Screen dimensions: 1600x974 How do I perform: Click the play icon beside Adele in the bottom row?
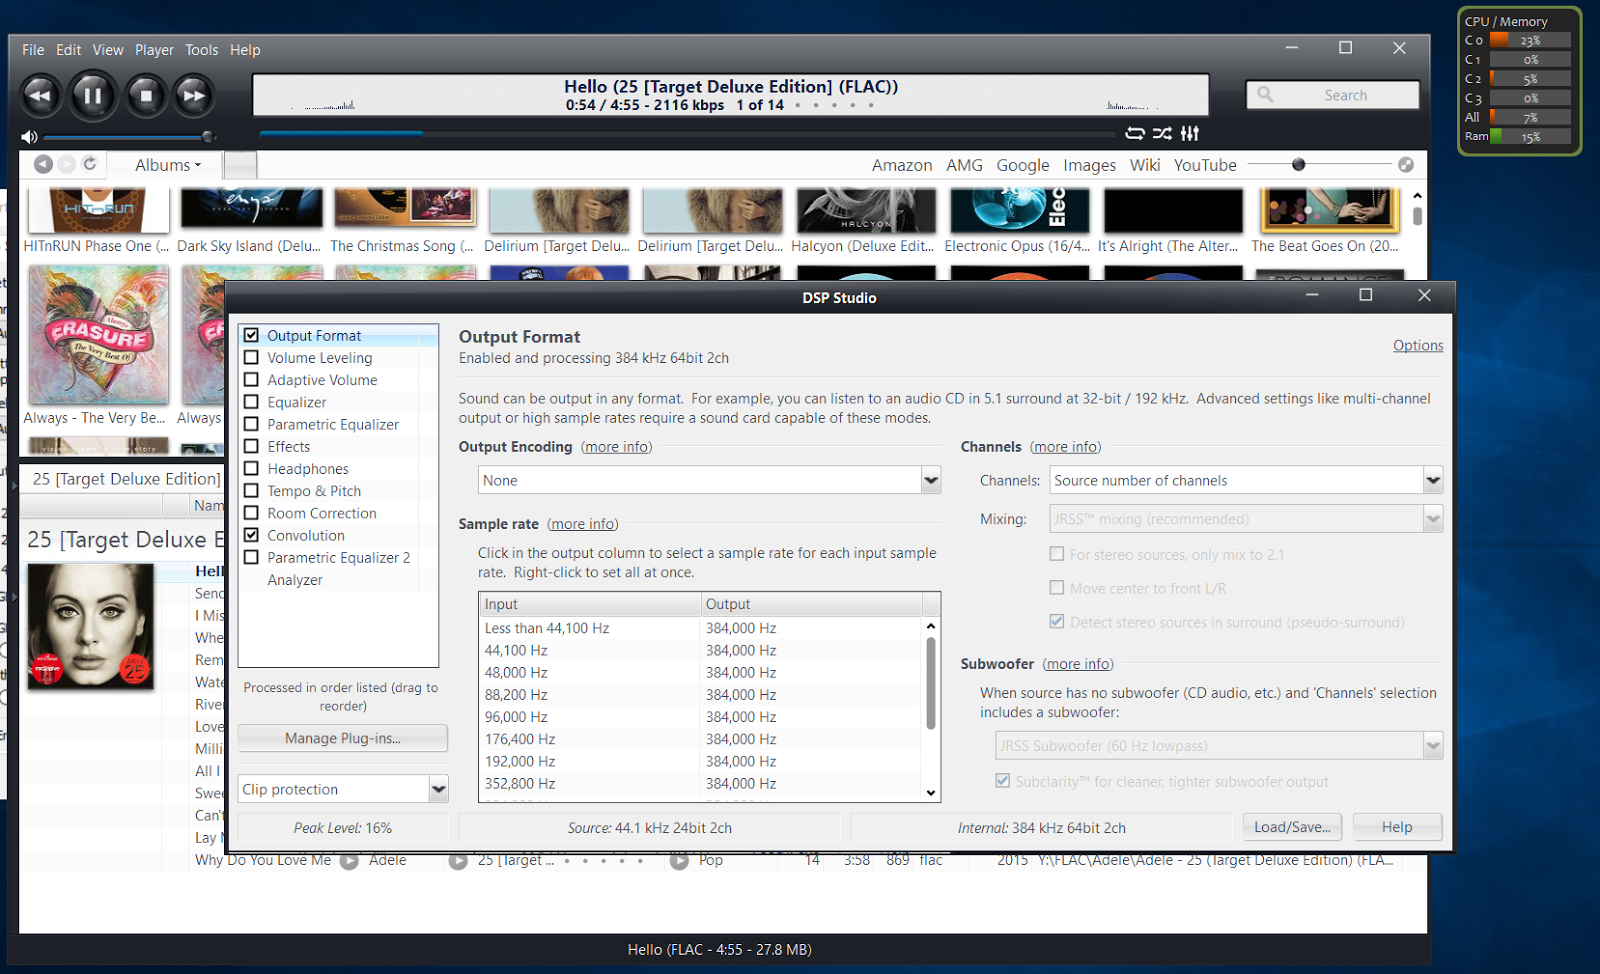click(349, 861)
